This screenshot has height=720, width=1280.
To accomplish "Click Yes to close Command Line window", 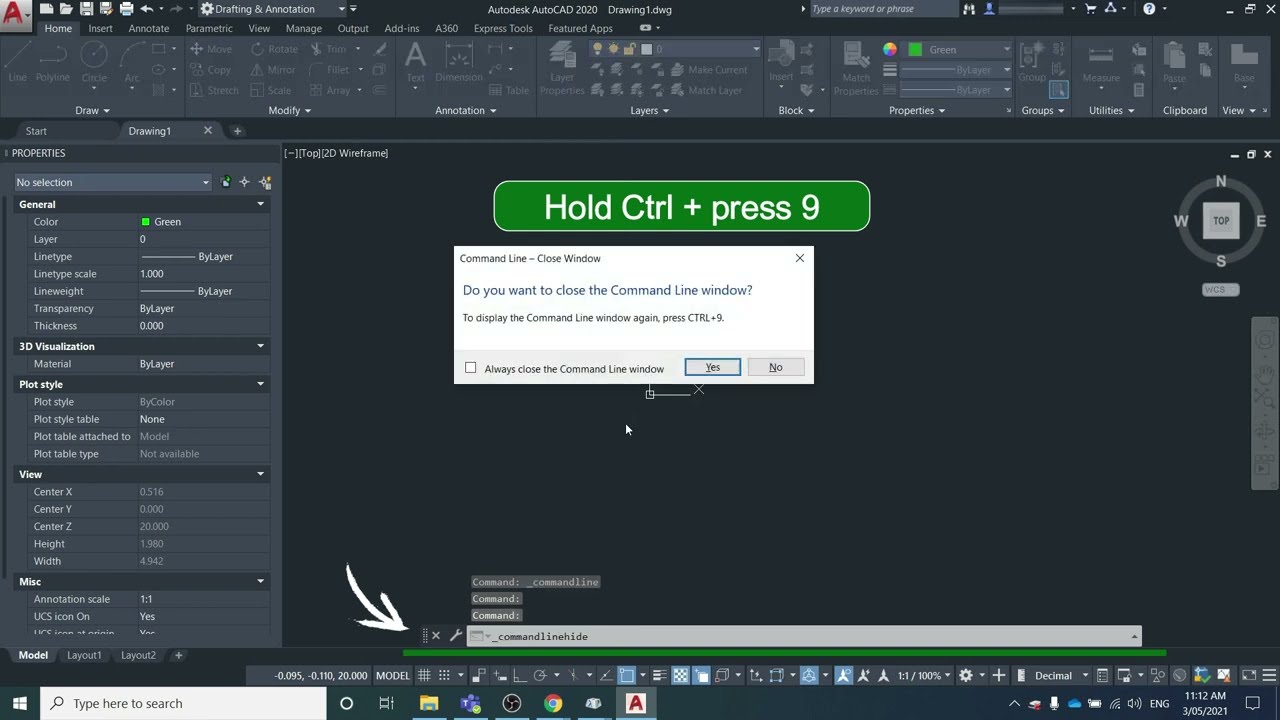I will [713, 367].
